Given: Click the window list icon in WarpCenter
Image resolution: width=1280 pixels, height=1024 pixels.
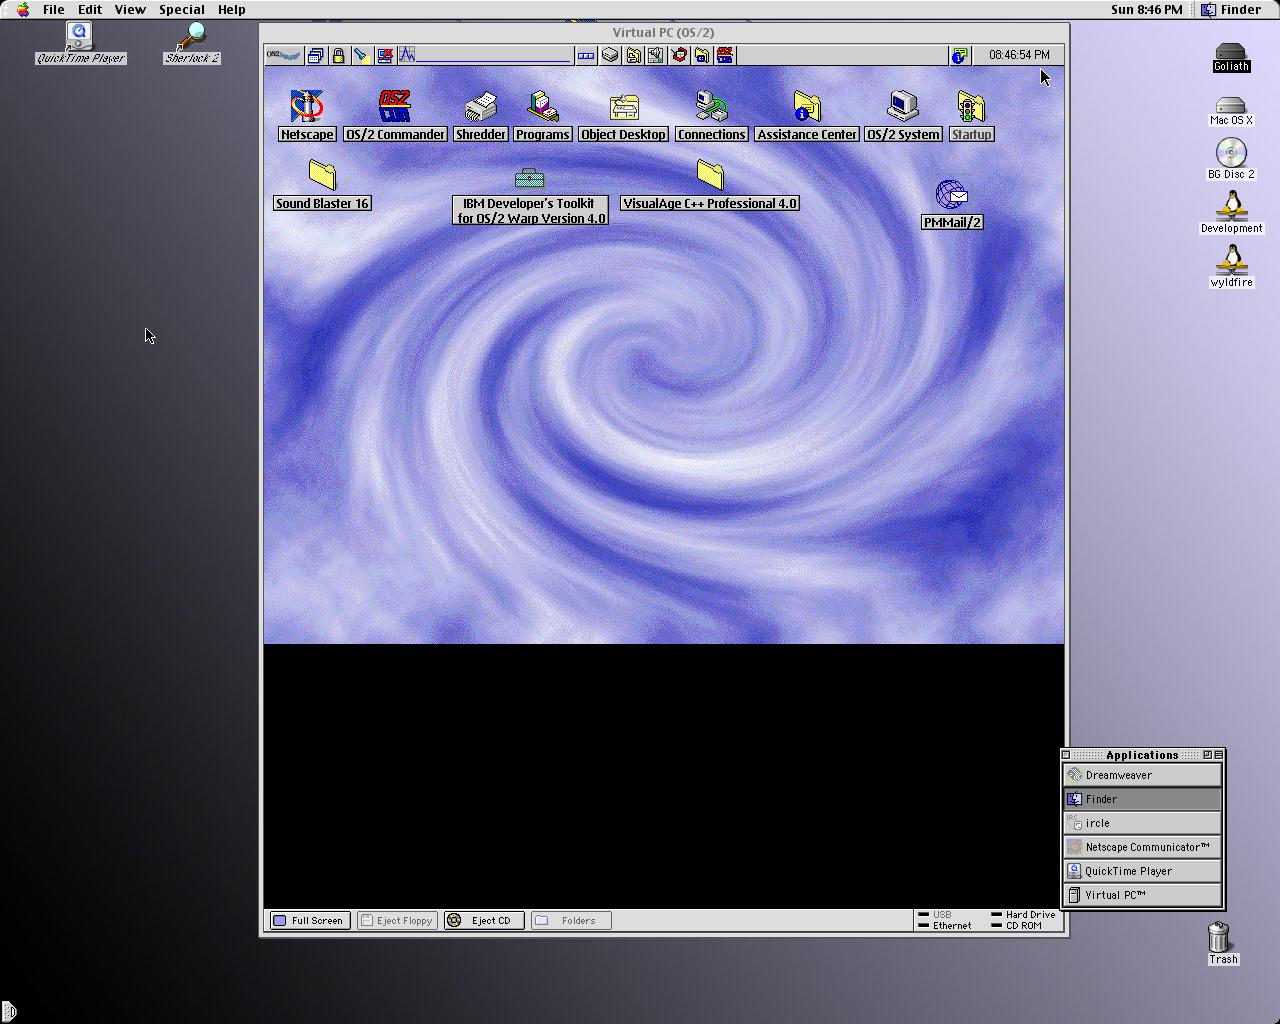Looking at the screenshot, I should (315, 56).
